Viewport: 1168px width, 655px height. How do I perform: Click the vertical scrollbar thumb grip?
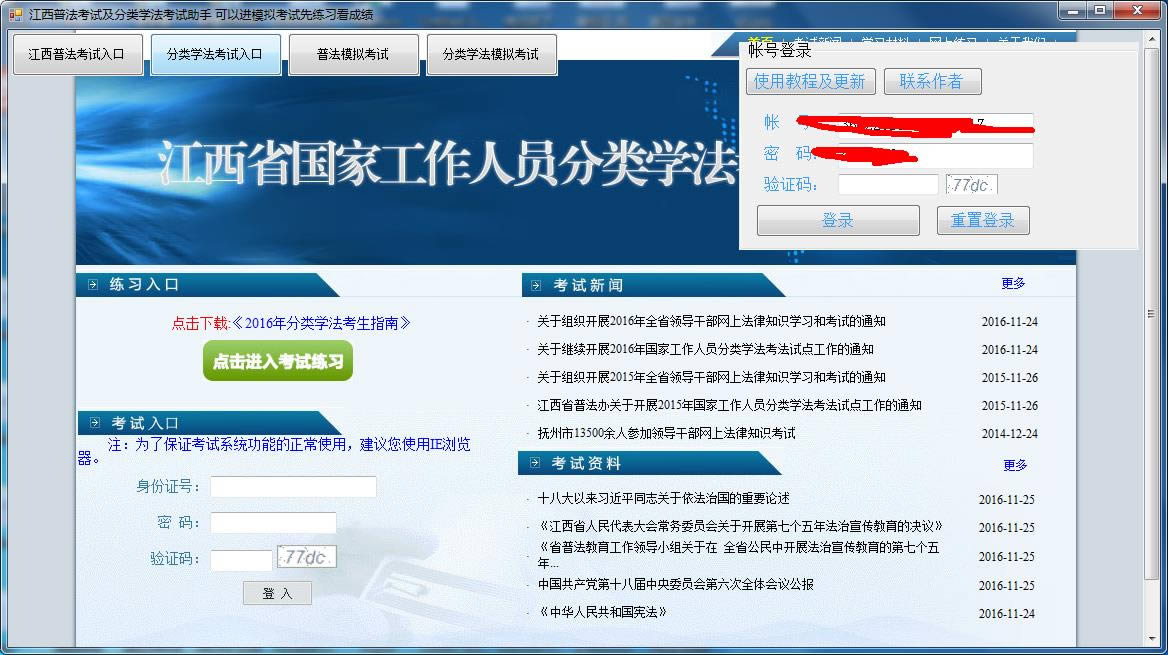click(x=1152, y=314)
